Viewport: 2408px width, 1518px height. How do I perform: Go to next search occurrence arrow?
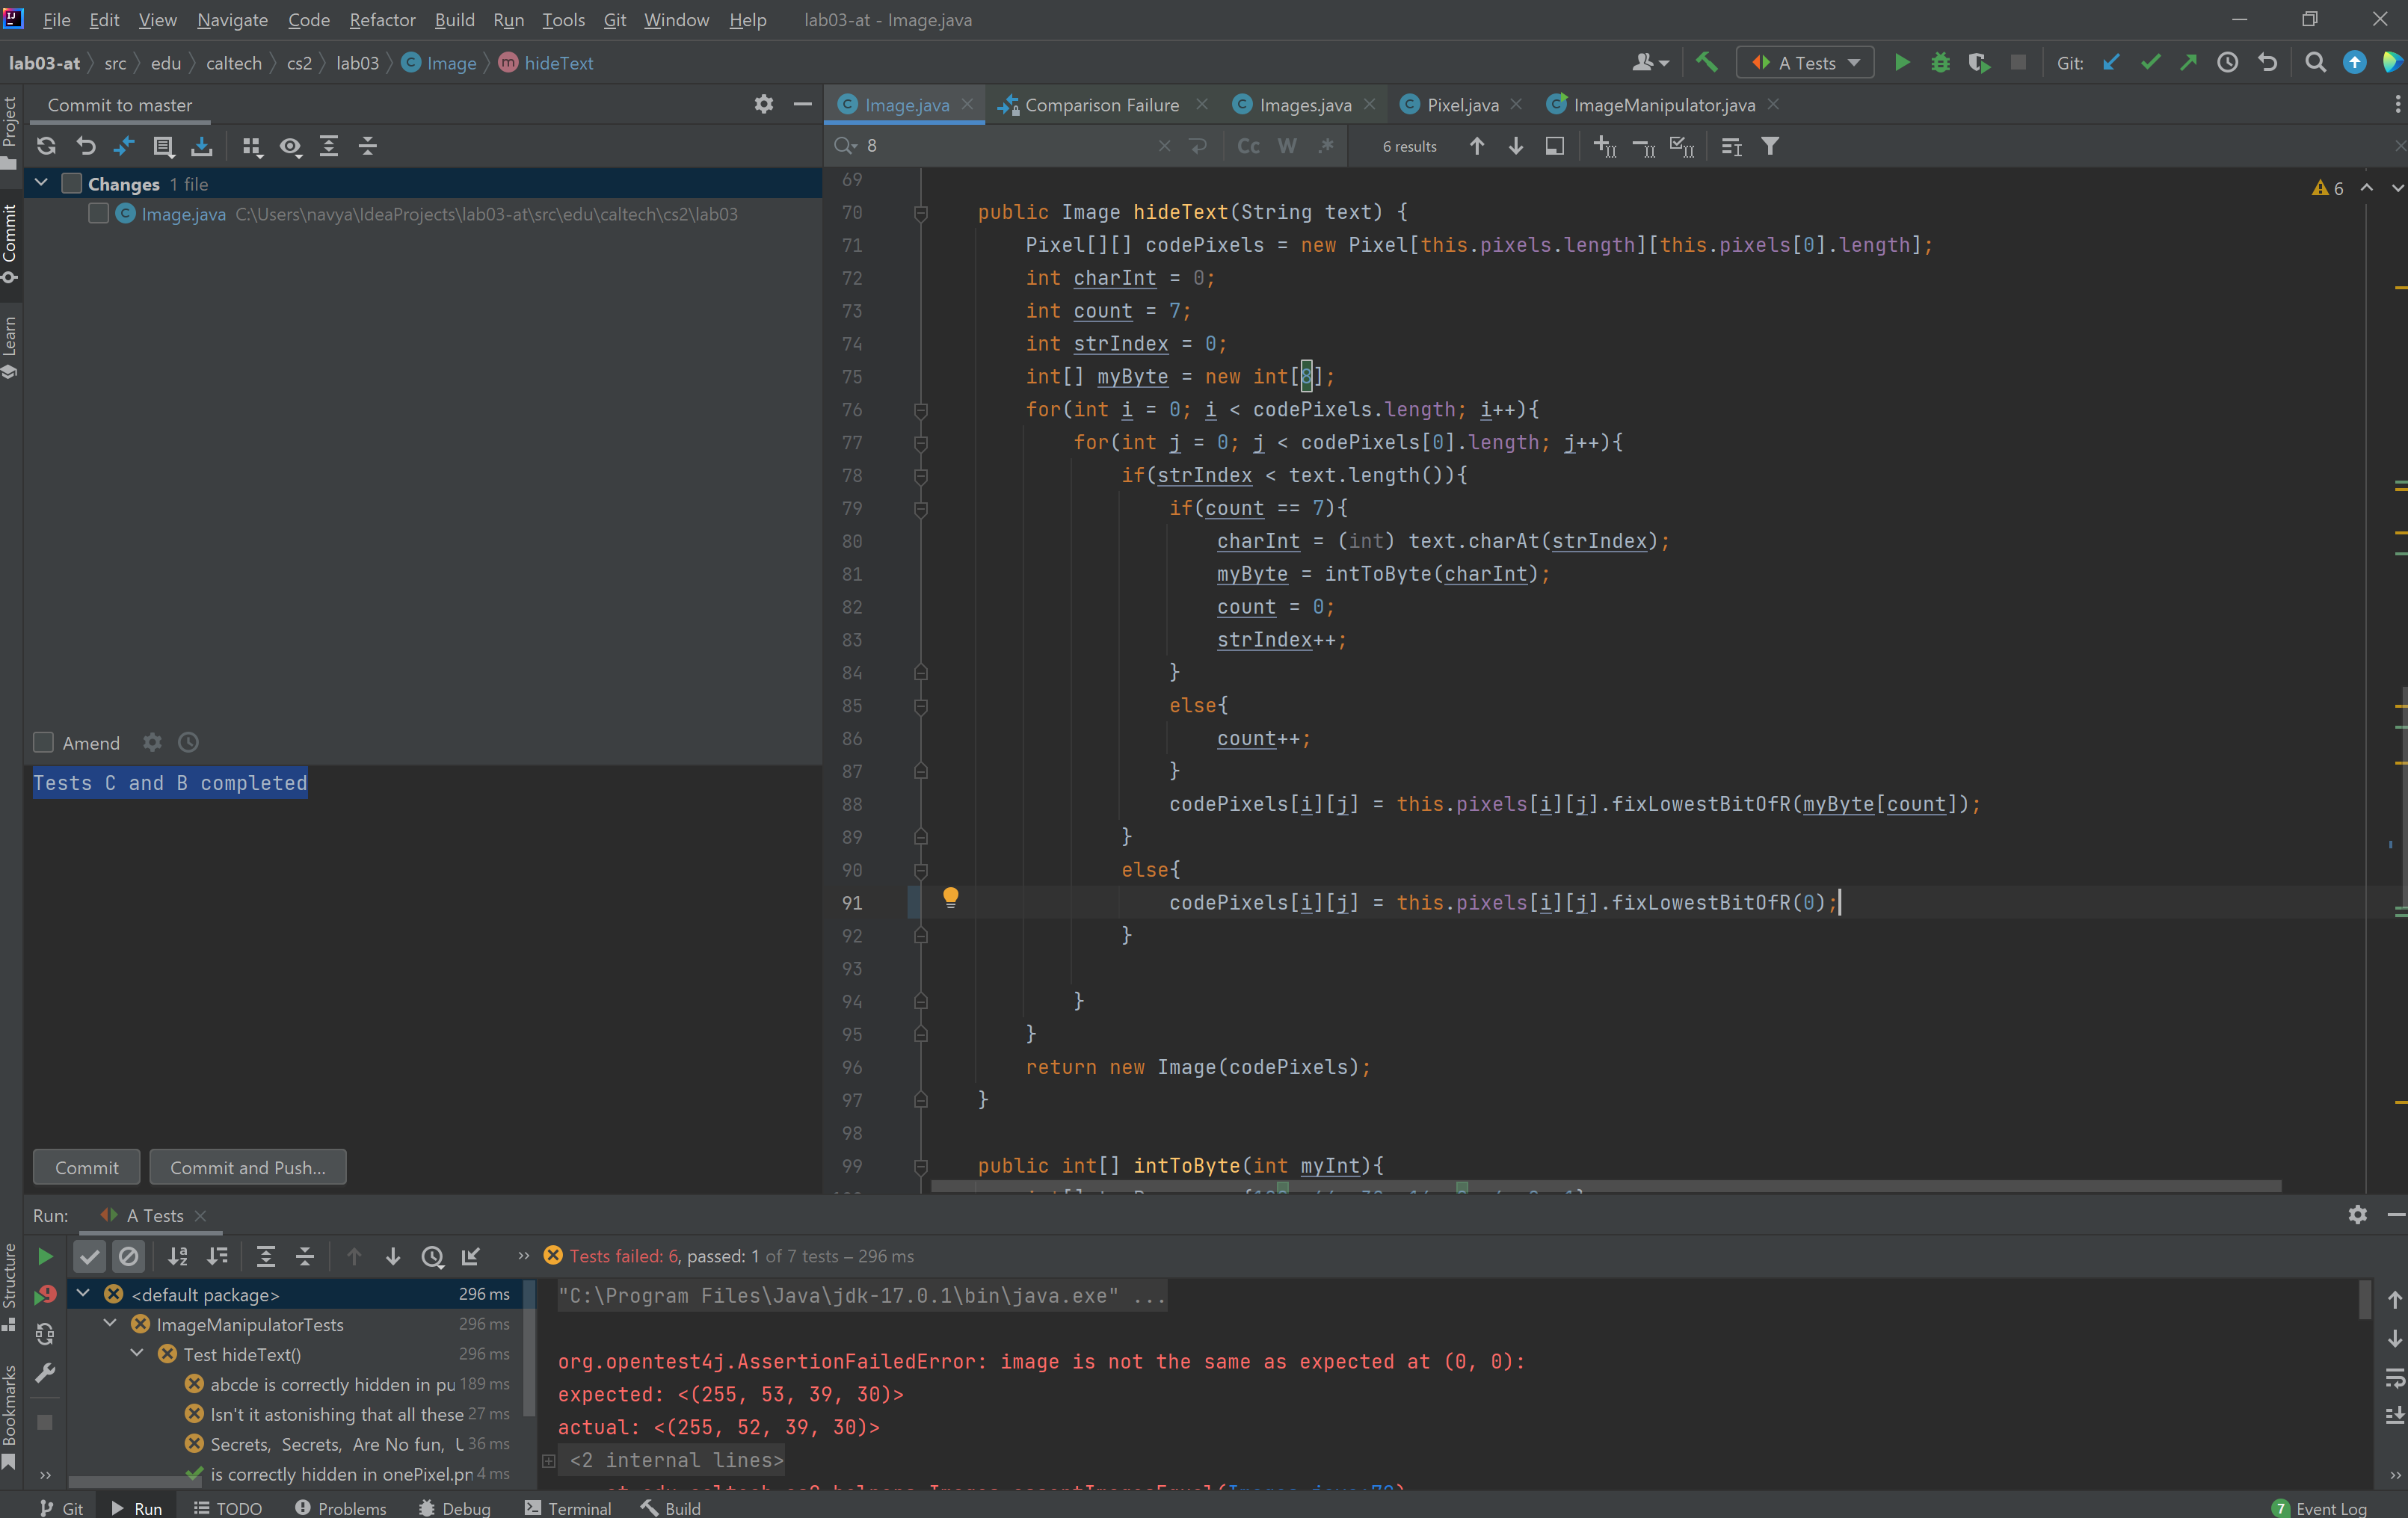click(1515, 146)
